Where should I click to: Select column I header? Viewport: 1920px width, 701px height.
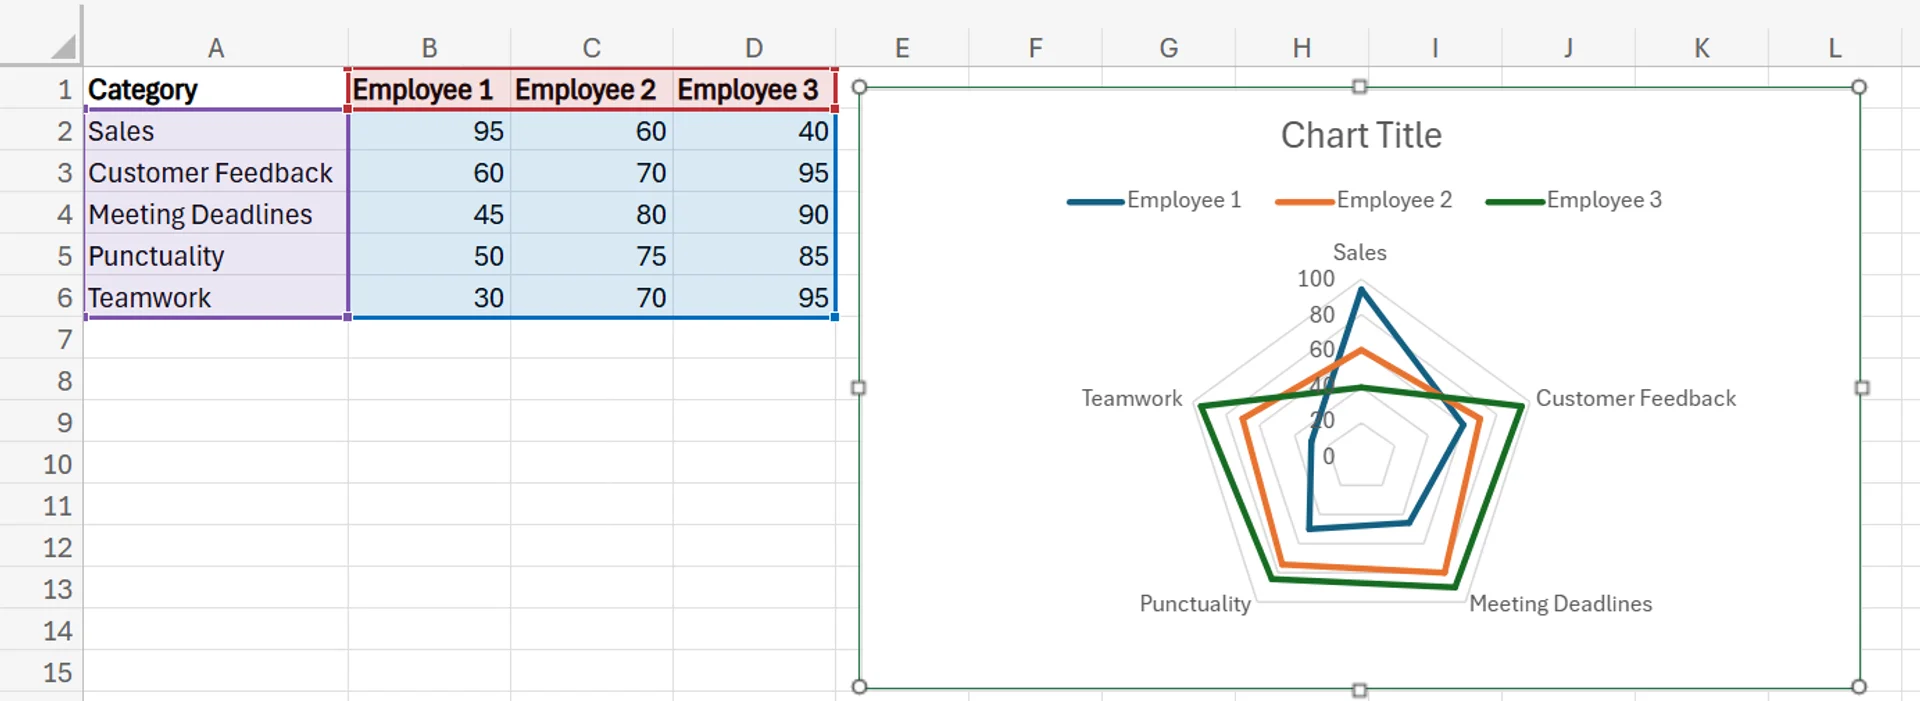click(1435, 48)
